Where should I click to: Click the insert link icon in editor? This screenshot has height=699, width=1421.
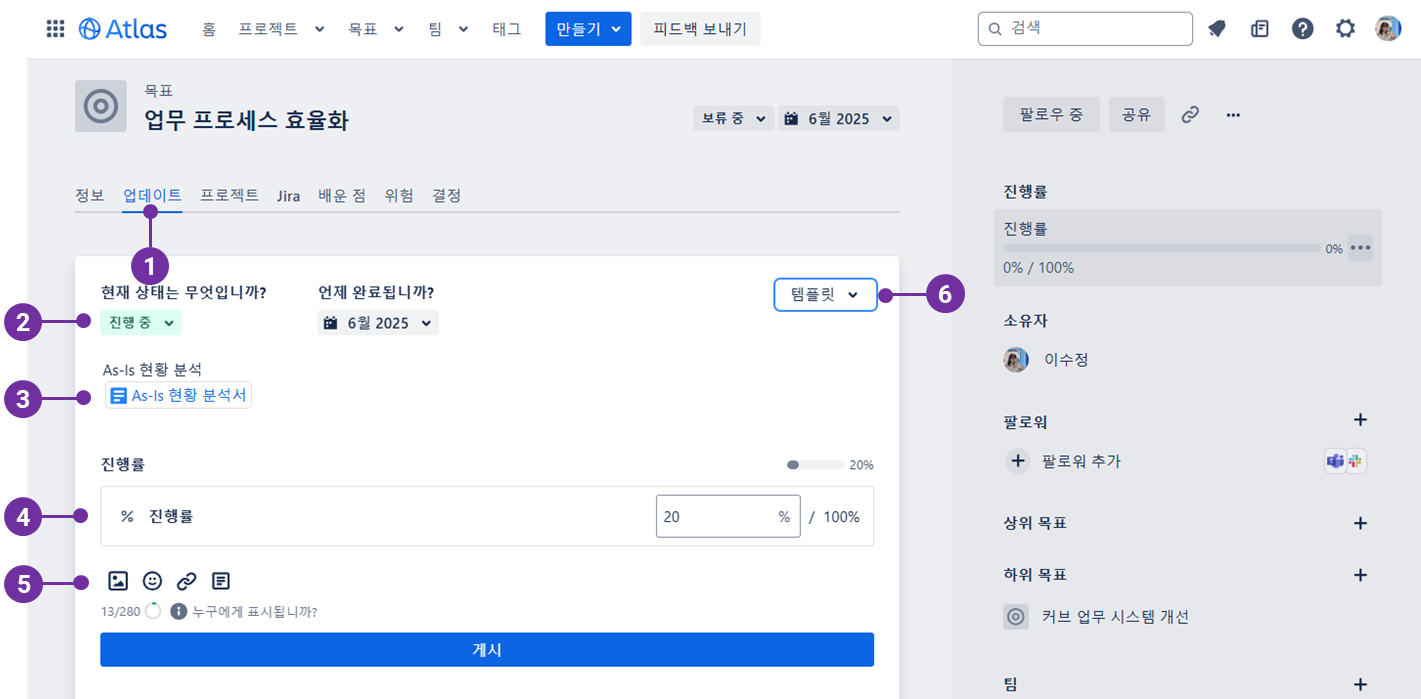pos(186,581)
